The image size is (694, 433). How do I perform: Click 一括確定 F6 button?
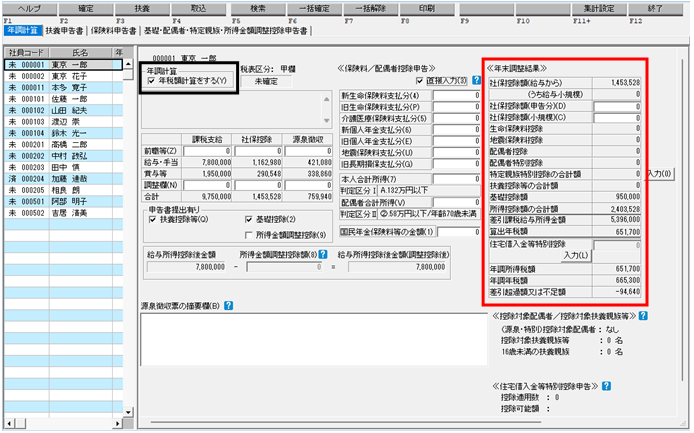(x=315, y=9)
